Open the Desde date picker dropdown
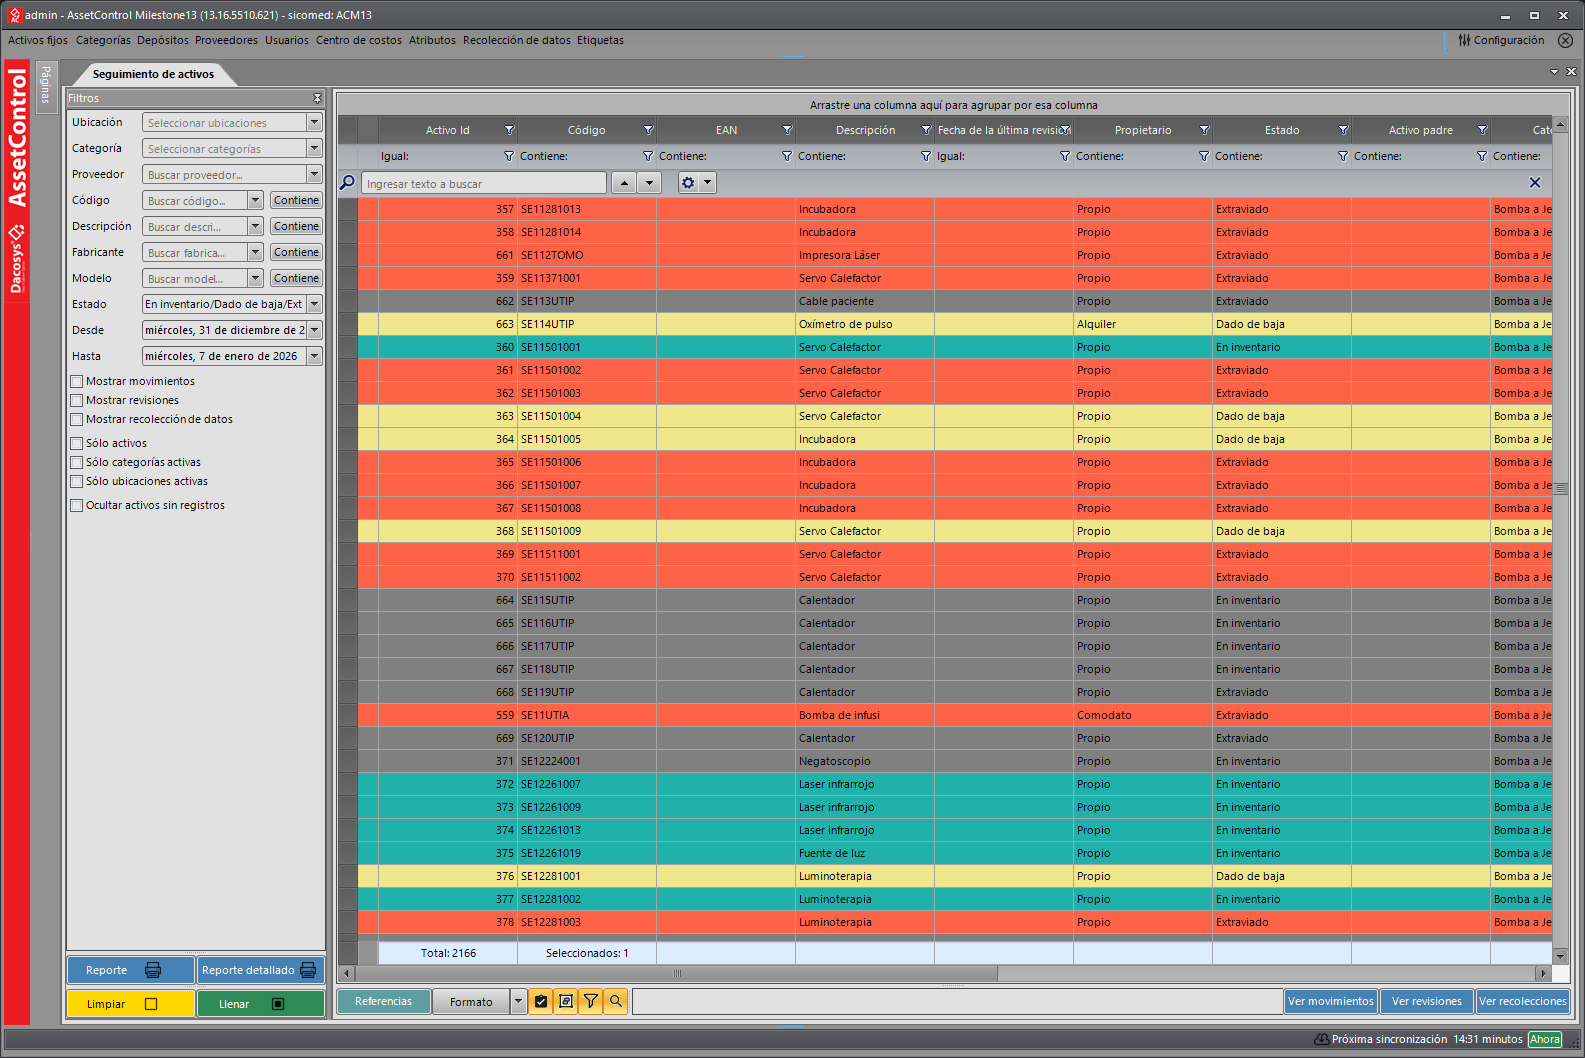The width and height of the screenshot is (1585, 1058). pos(314,330)
